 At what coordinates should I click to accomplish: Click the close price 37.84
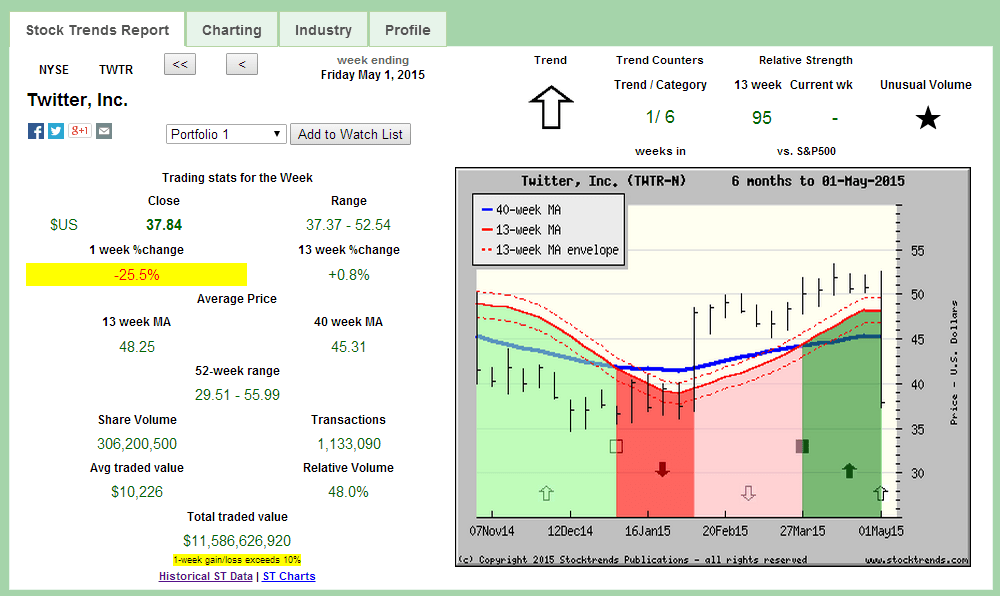164,225
